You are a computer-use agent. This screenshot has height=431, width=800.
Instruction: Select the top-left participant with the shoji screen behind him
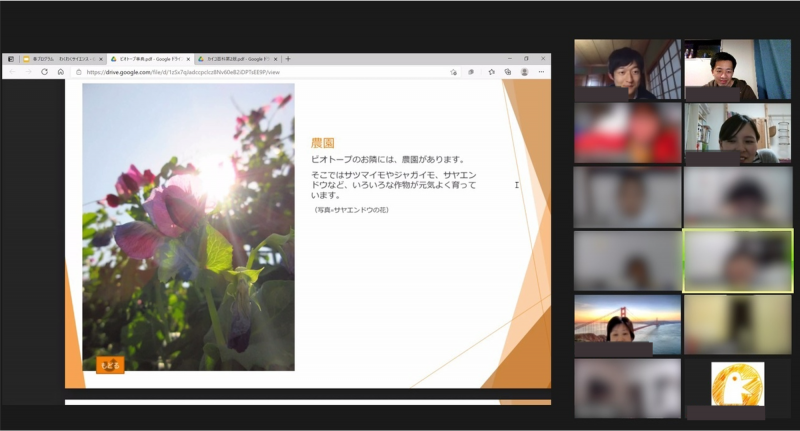coord(628,70)
